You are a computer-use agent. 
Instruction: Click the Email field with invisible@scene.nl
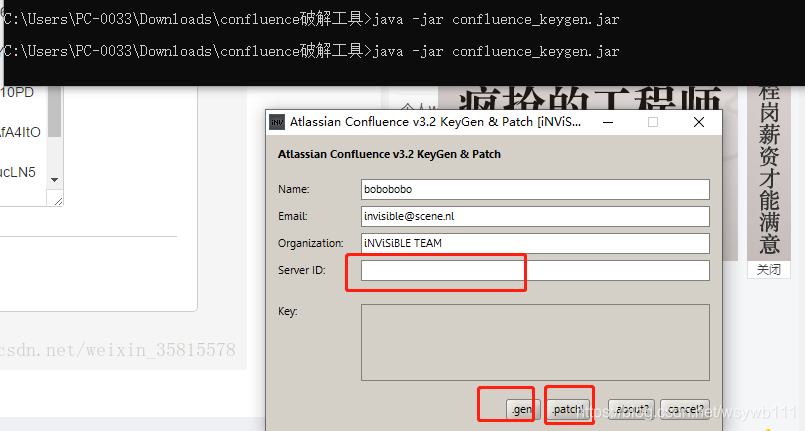point(535,217)
